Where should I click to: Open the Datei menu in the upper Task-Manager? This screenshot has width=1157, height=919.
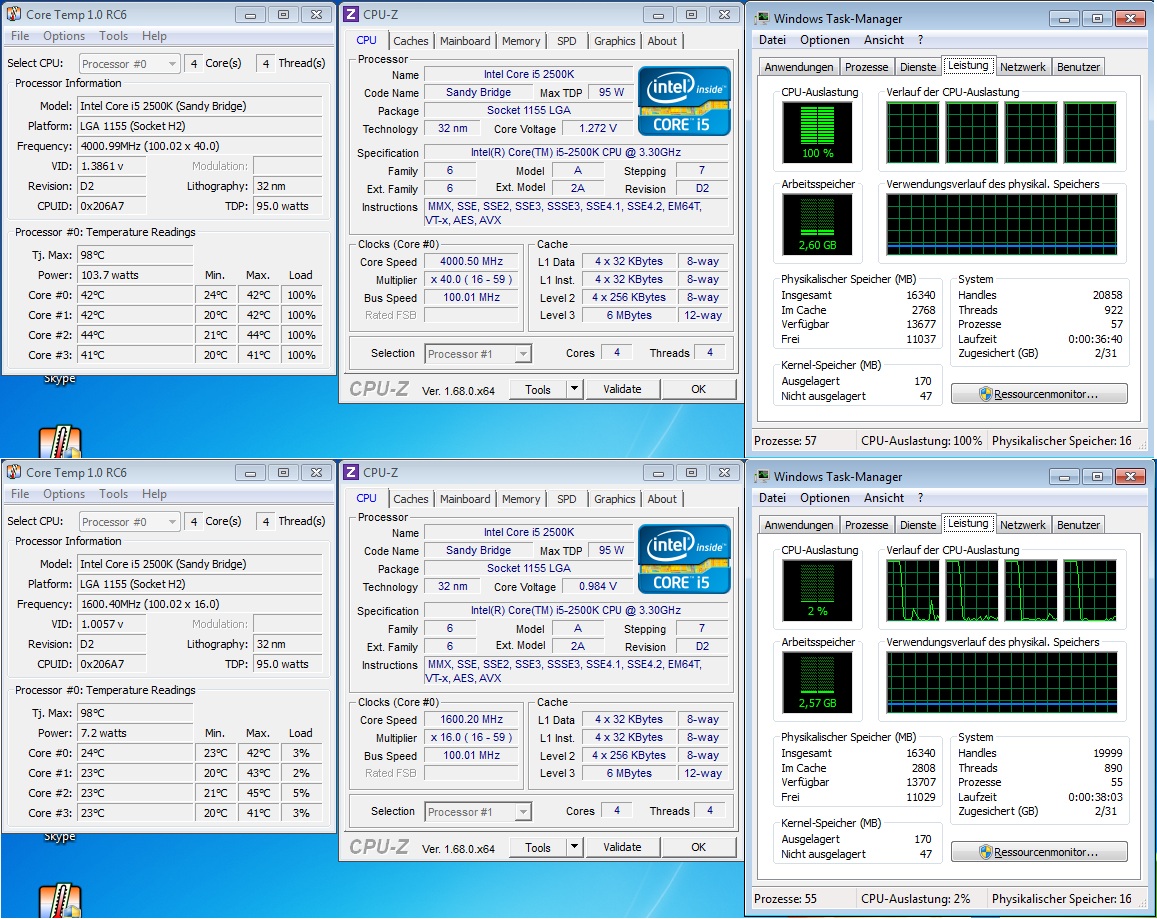pos(772,40)
